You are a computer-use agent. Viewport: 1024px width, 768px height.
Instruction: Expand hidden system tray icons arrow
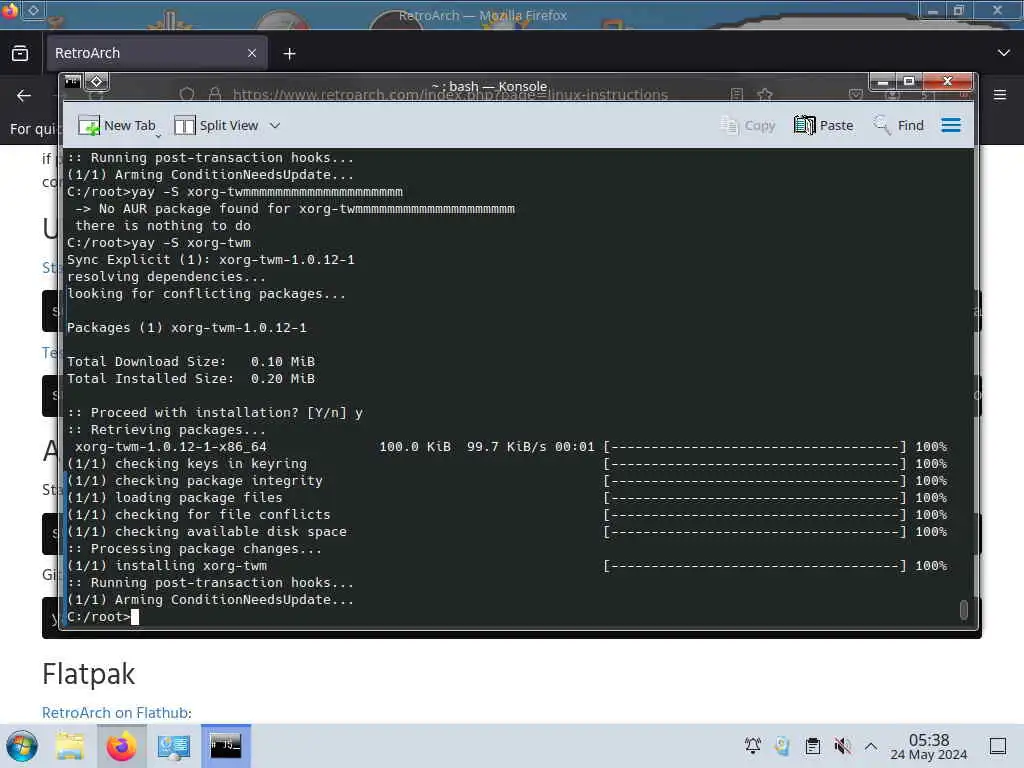(x=871, y=746)
